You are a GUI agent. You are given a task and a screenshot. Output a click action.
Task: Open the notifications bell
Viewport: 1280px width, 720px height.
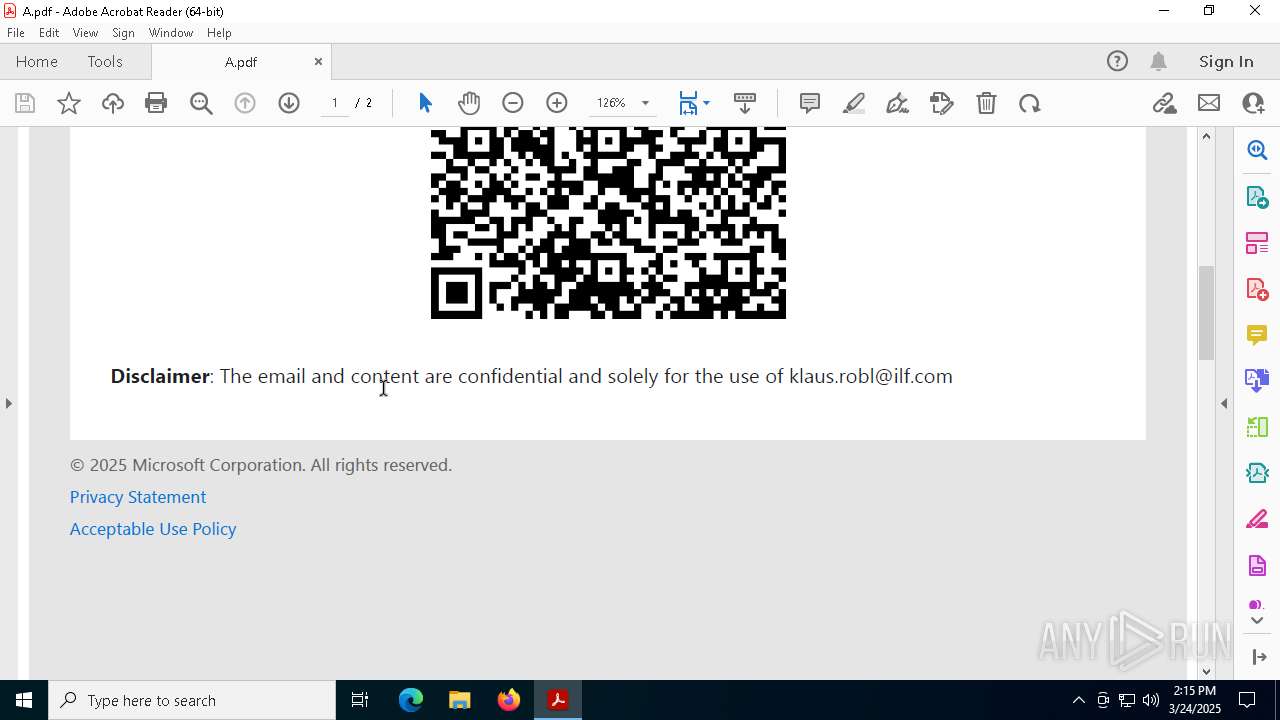(x=1158, y=62)
